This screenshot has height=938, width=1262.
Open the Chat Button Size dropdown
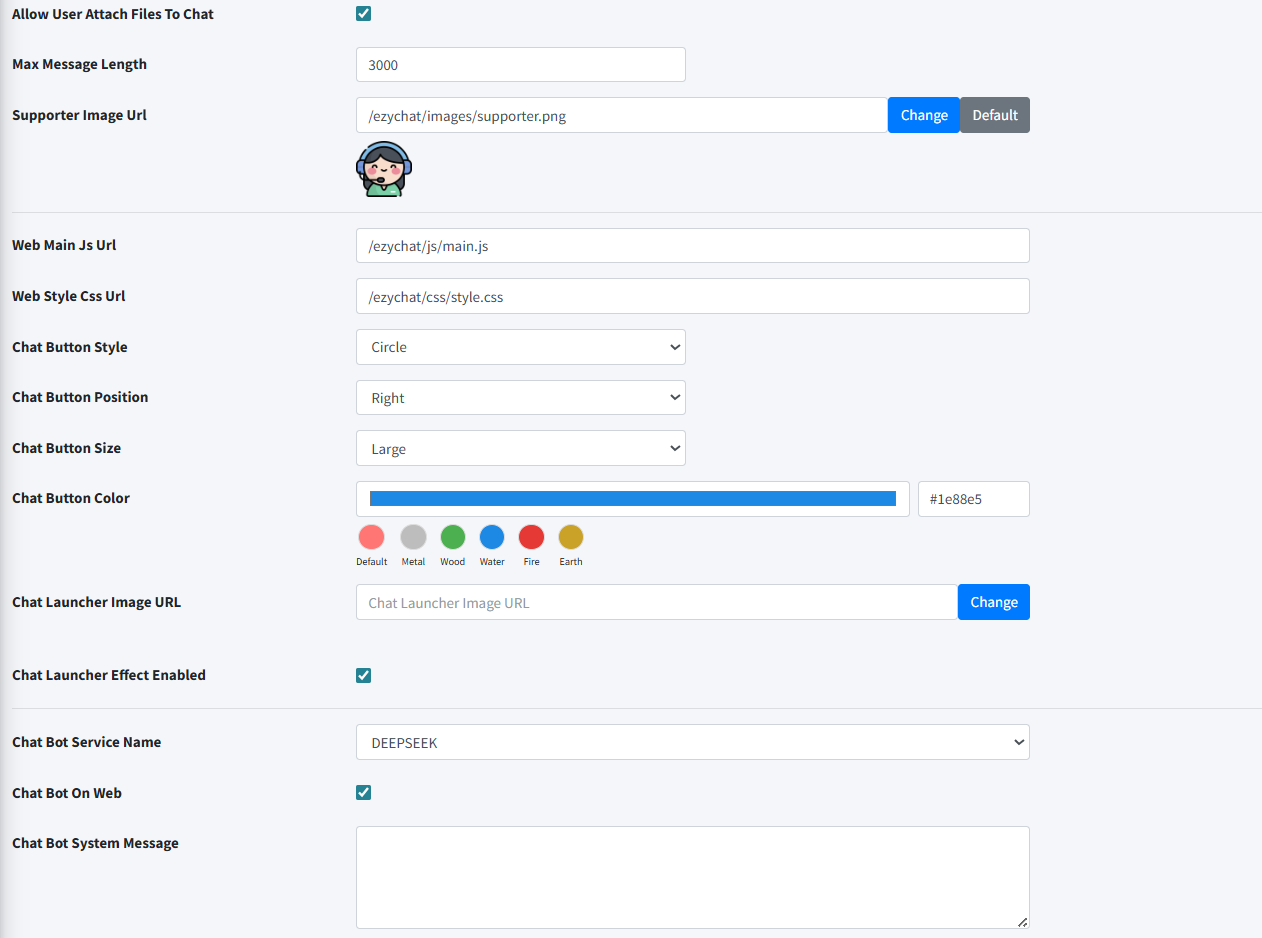(x=521, y=448)
